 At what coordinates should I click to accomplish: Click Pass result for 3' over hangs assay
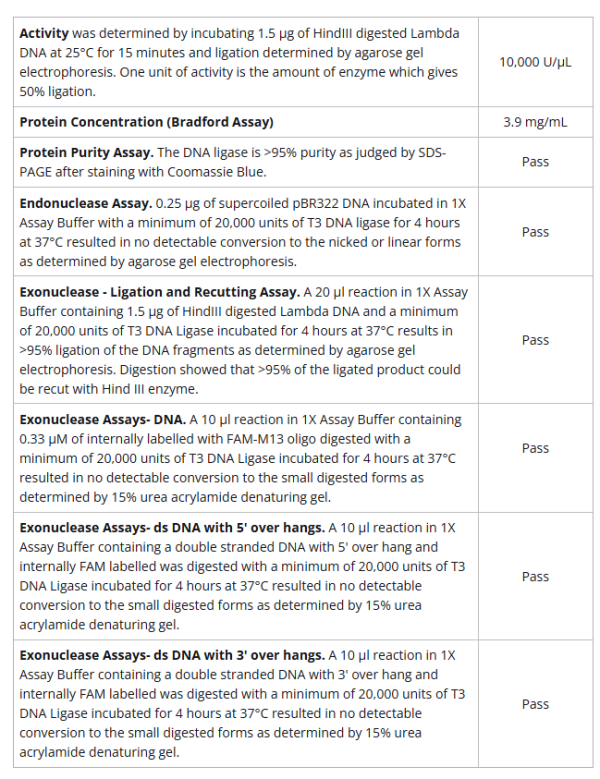(535, 704)
